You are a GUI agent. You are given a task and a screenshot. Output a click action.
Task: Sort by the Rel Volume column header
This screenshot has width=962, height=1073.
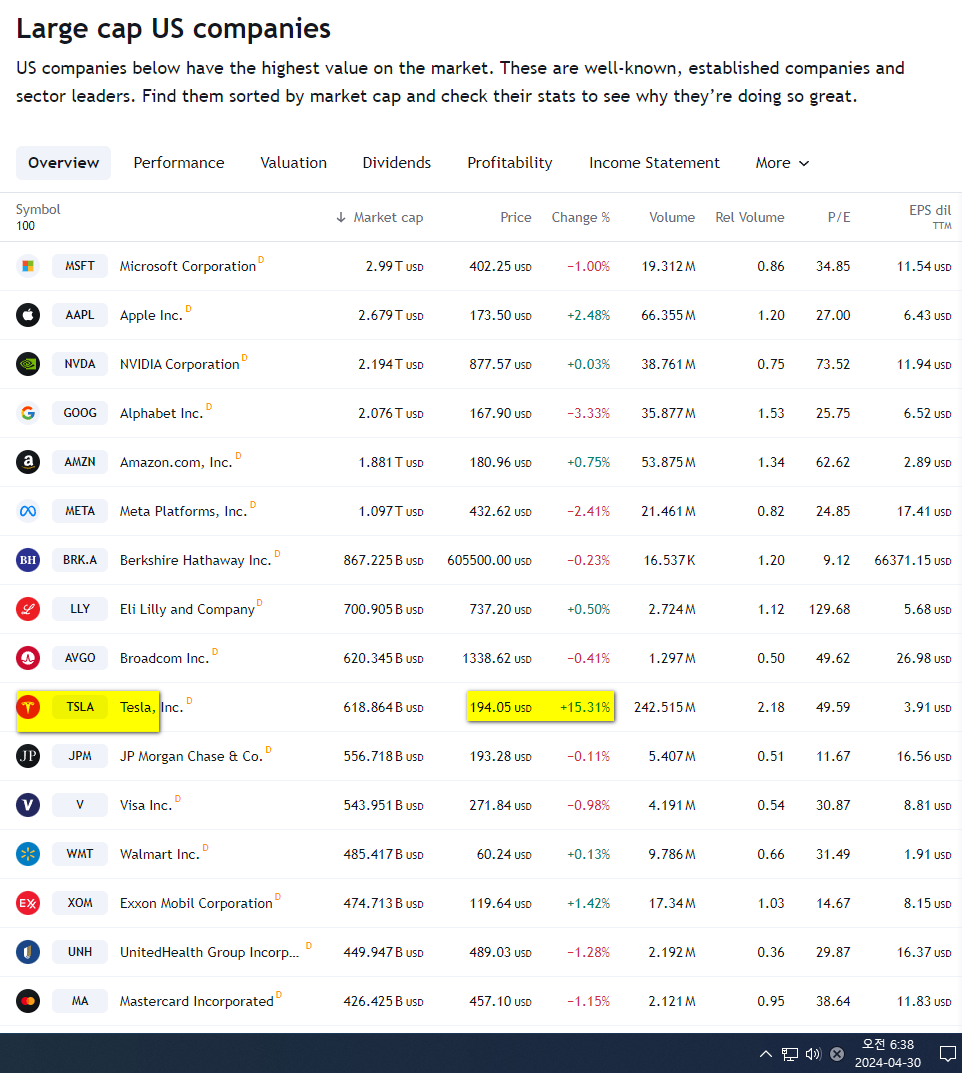[750, 218]
